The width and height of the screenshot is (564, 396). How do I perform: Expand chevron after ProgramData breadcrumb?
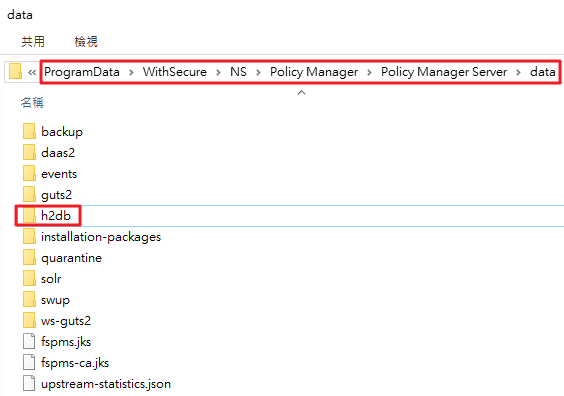click(131, 72)
